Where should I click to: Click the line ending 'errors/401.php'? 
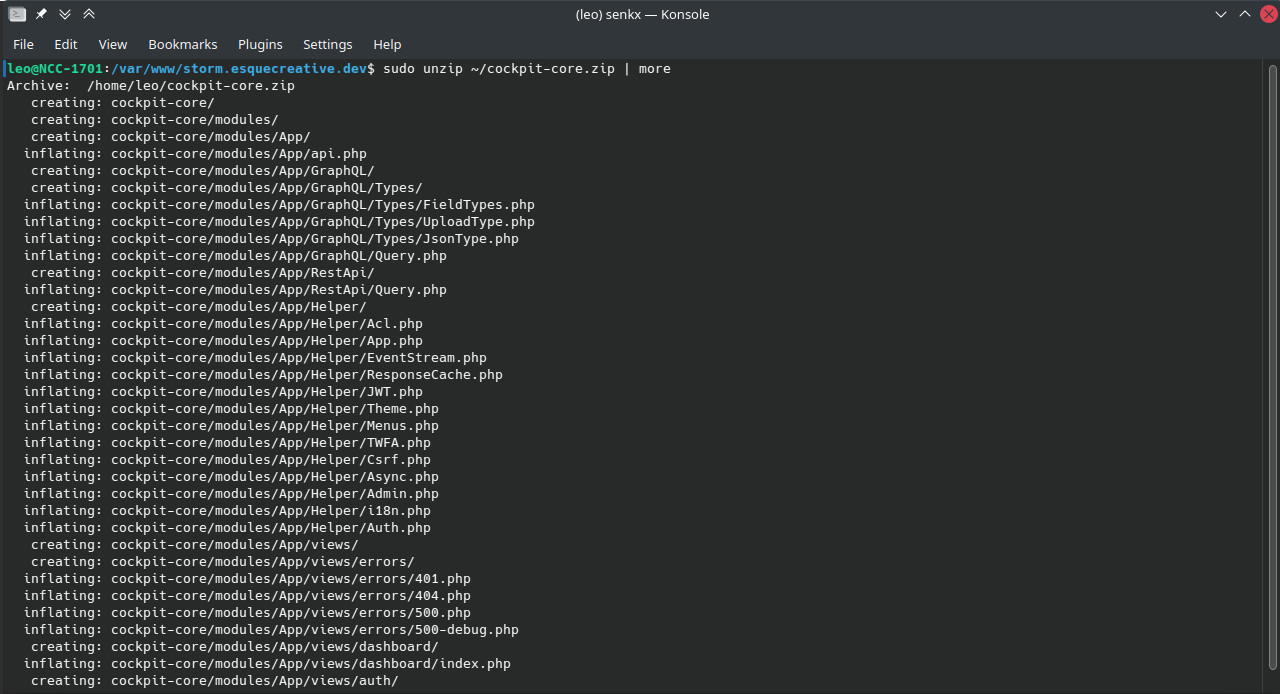pyautogui.click(x=247, y=579)
